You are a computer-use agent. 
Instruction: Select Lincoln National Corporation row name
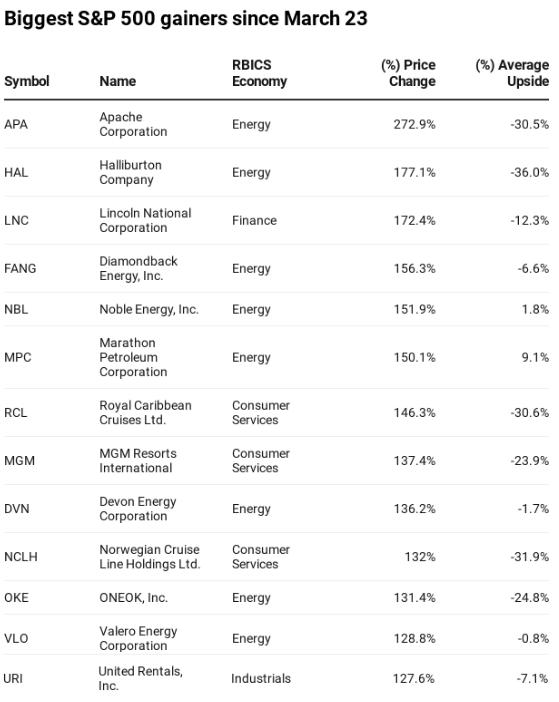[145, 220]
